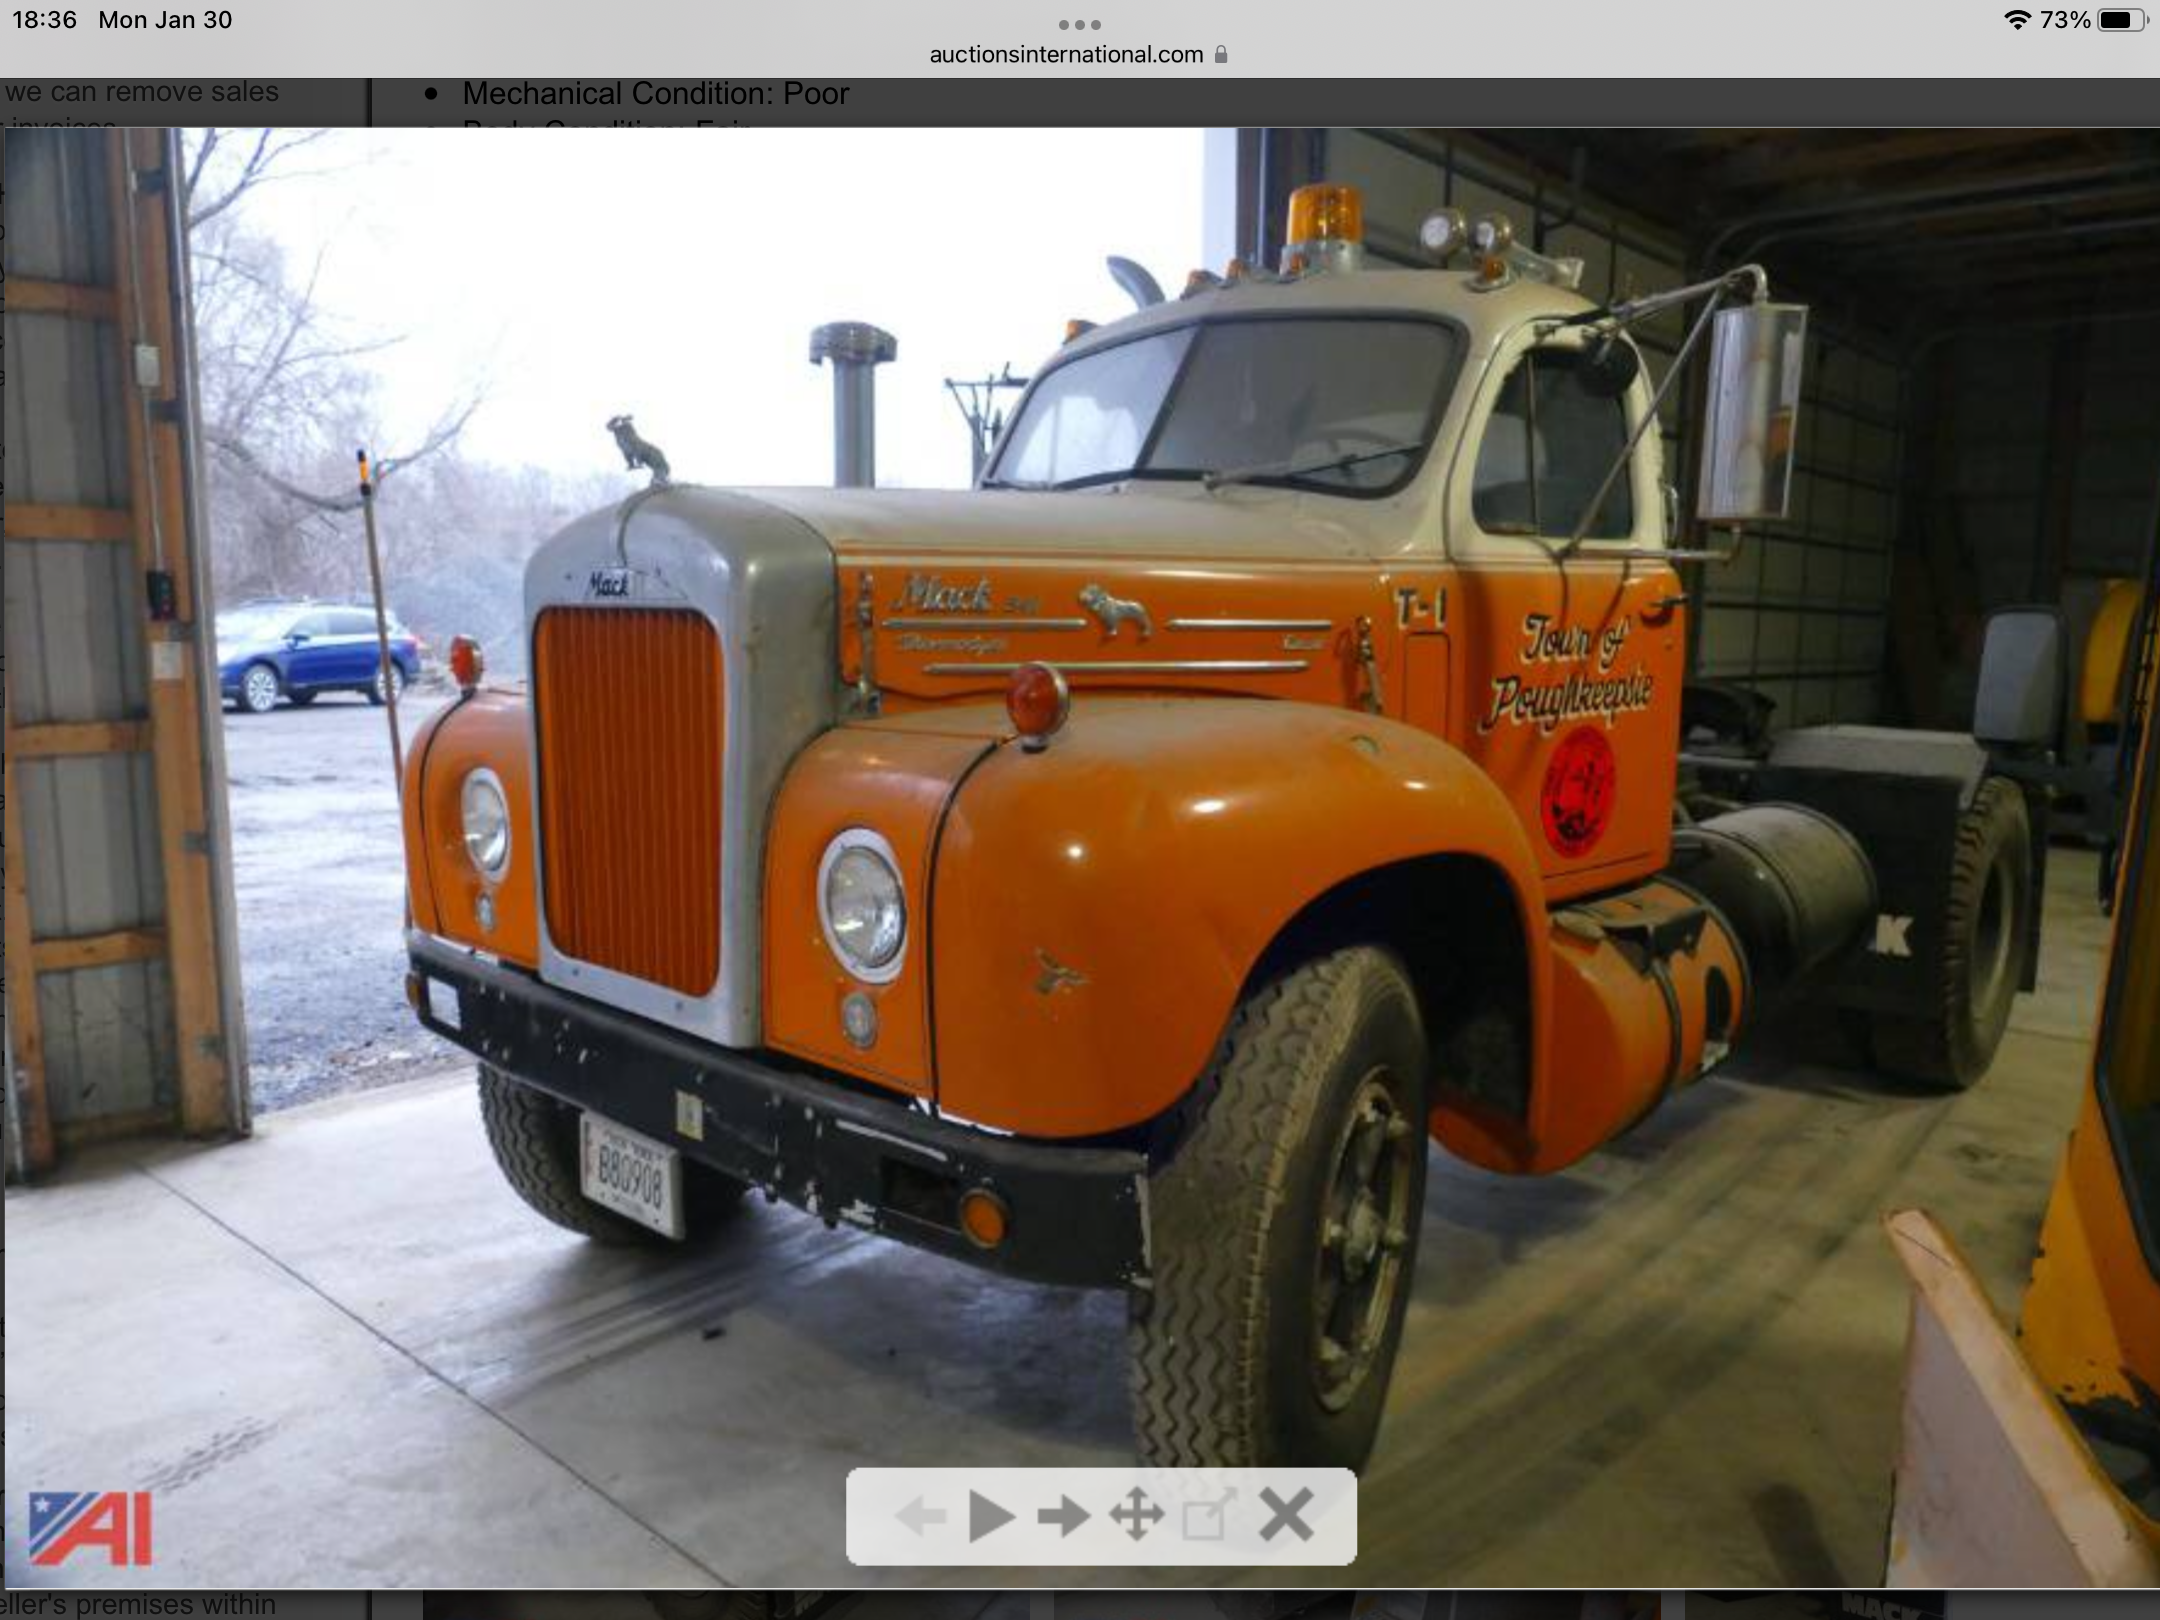The height and width of the screenshot is (1620, 2160).
Task: Close the lightbox with the X icon
Action: tap(1286, 1515)
